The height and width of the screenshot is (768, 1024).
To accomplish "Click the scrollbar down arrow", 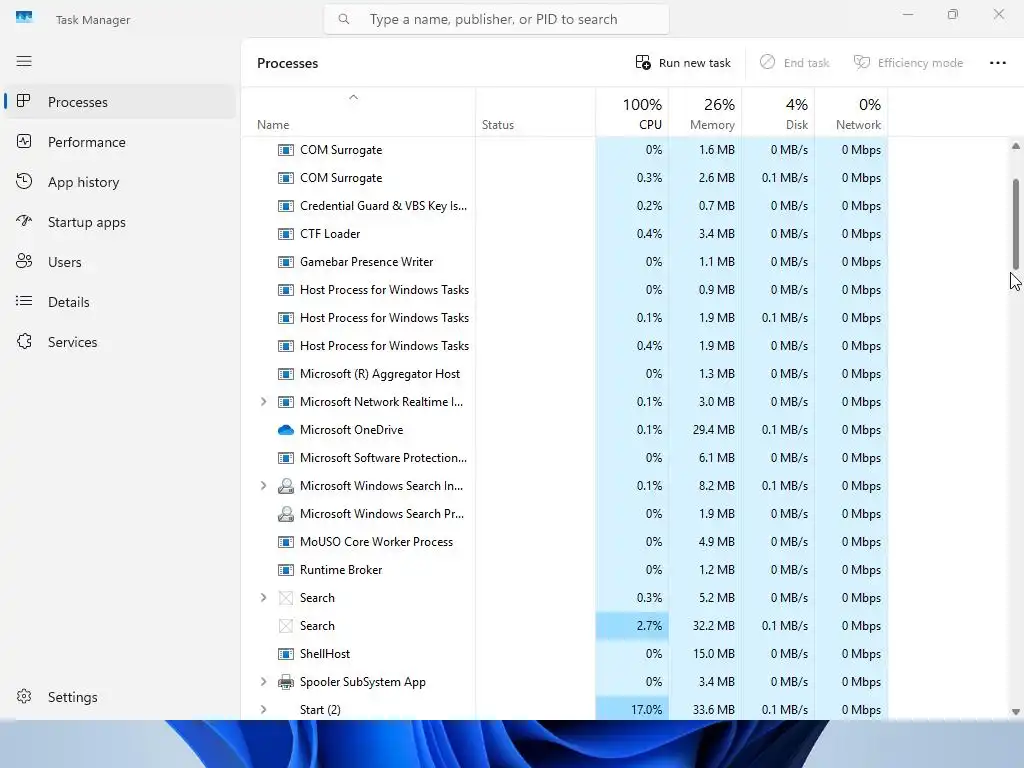I will (1016, 712).
